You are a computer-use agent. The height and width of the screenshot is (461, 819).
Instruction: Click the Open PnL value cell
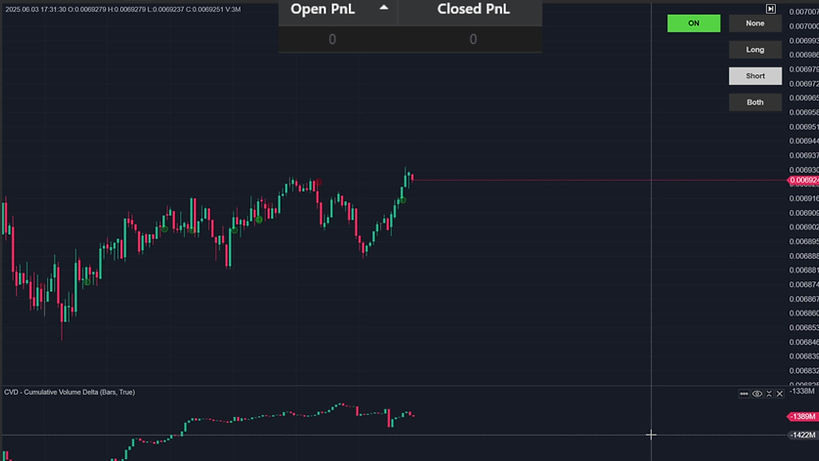(332, 40)
